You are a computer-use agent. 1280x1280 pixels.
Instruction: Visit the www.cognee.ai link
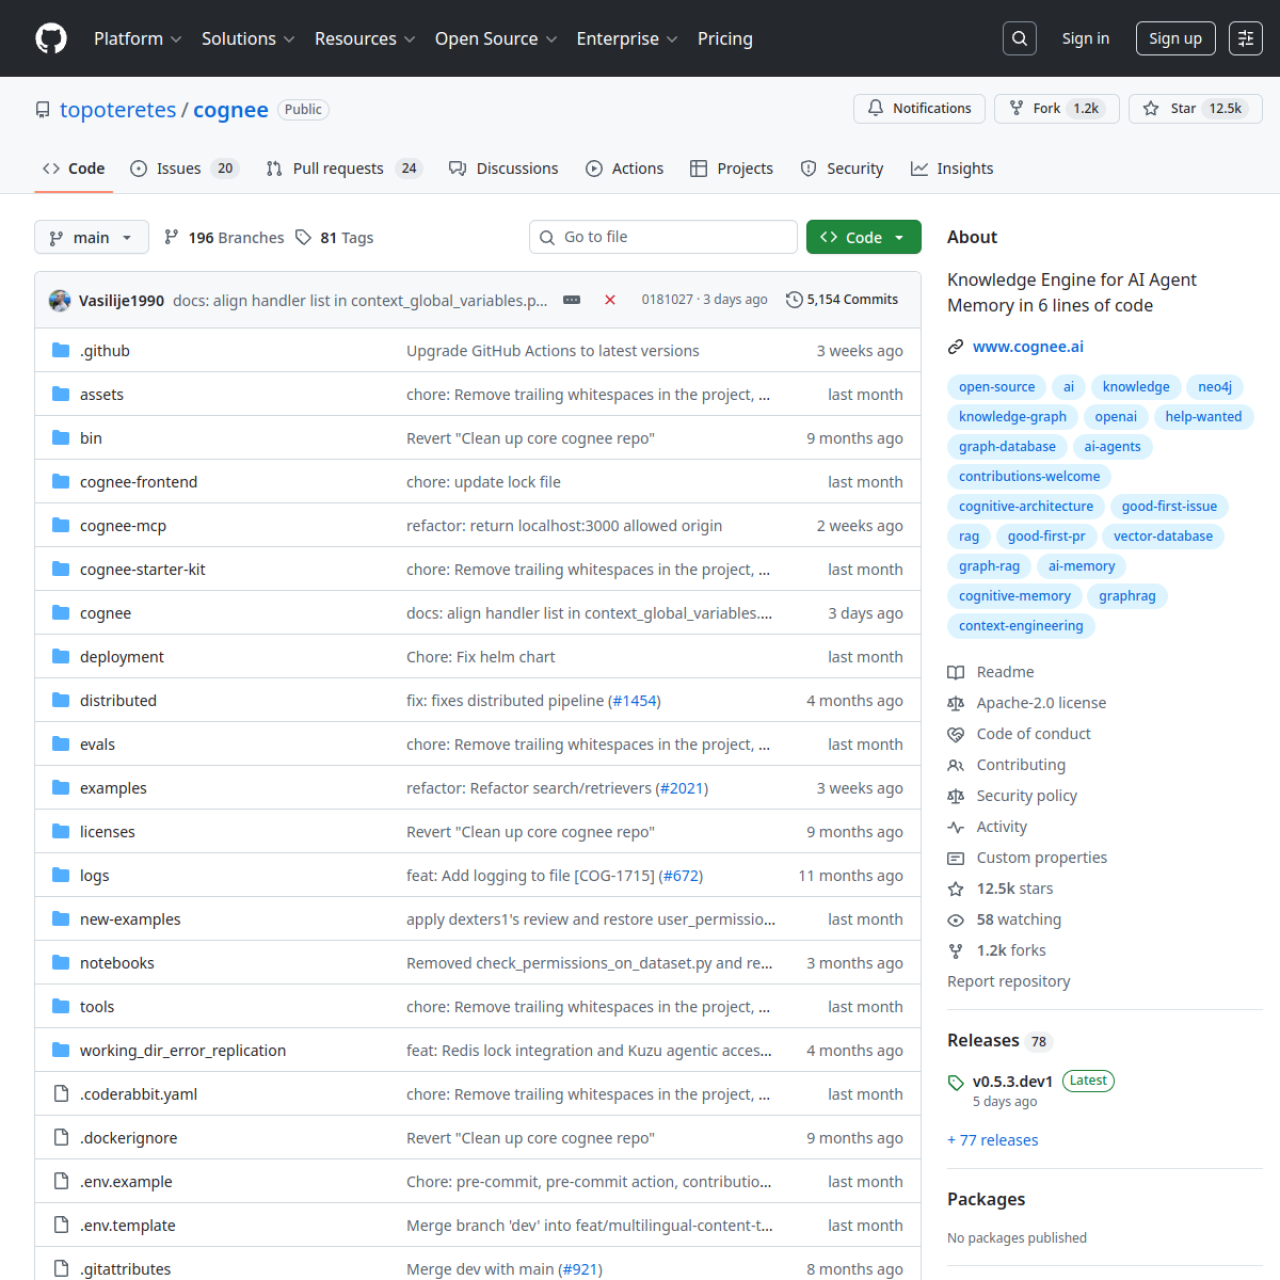1027,346
